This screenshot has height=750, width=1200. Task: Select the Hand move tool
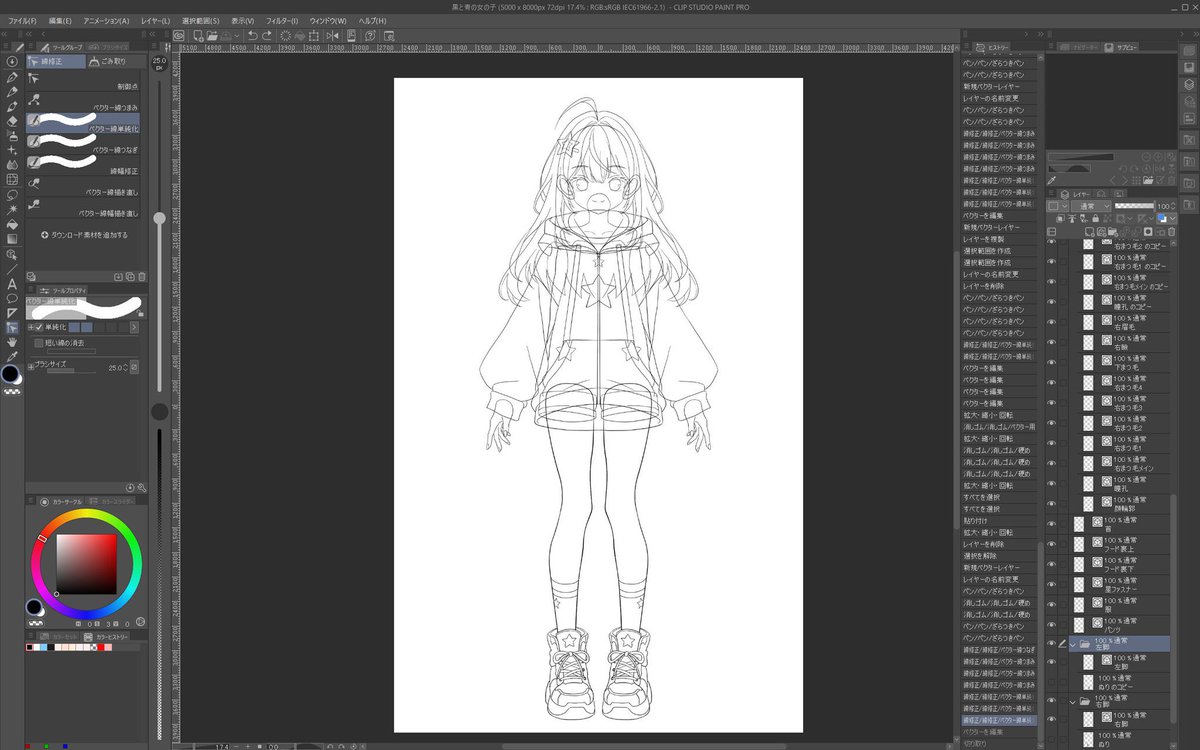(x=12, y=342)
